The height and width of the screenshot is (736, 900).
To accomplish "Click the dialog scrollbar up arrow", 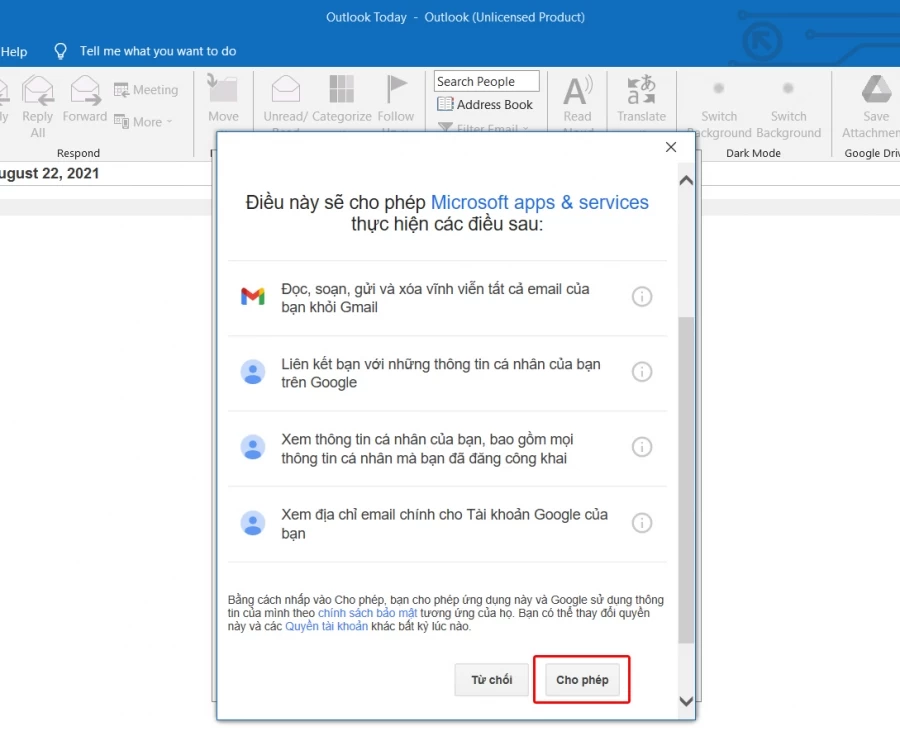I will point(686,180).
